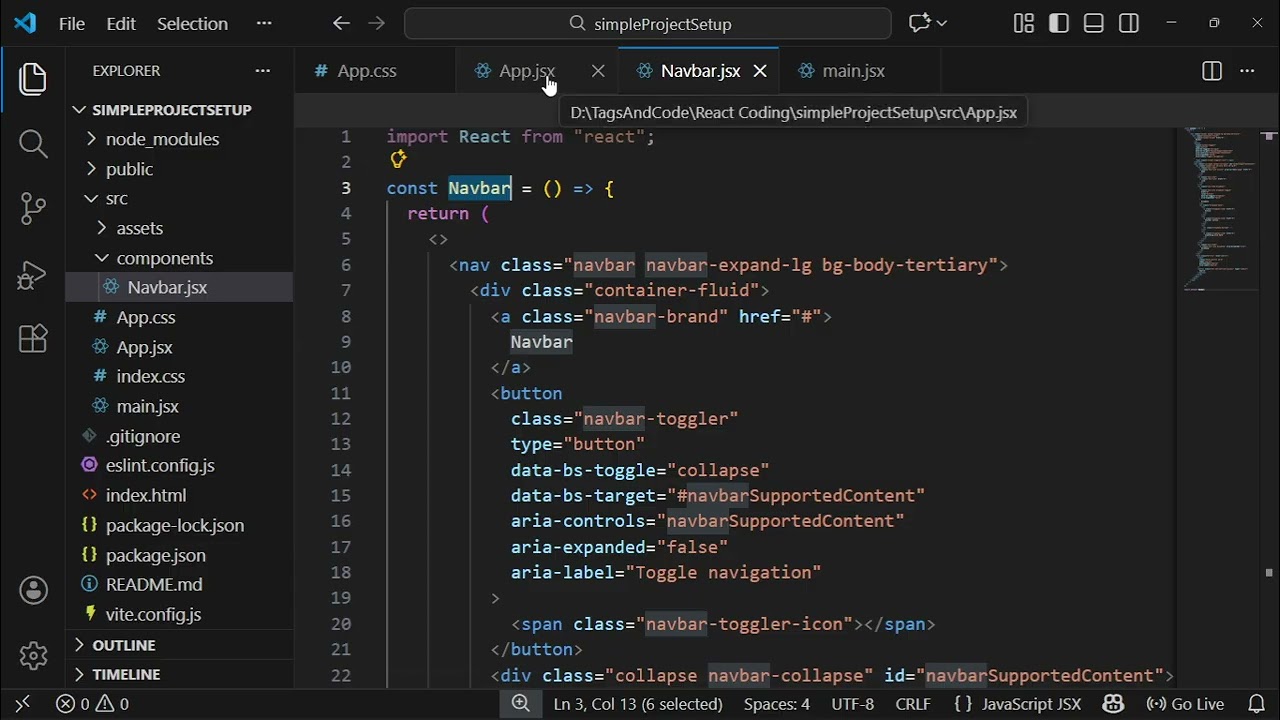1280x720 pixels.
Task: Open the Manage gear icon
Action: 33,656
